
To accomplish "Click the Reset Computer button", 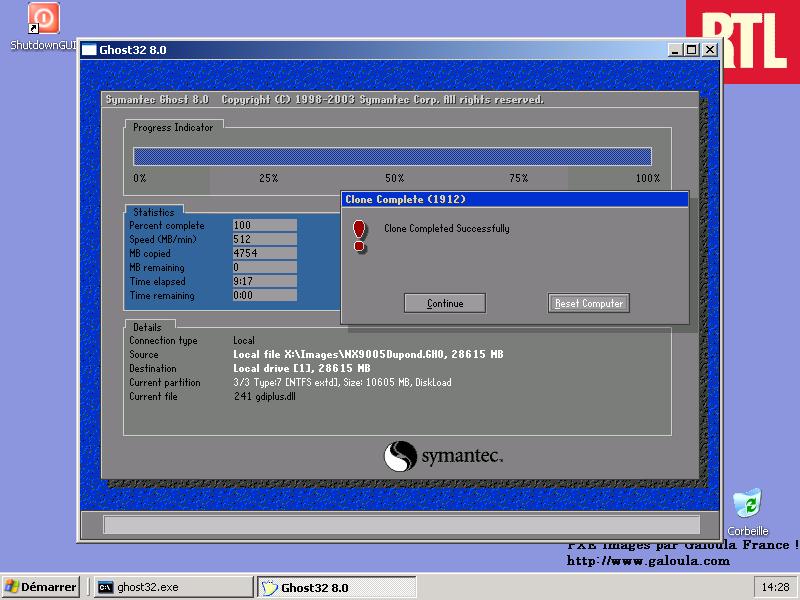I will tap(589, 303).
